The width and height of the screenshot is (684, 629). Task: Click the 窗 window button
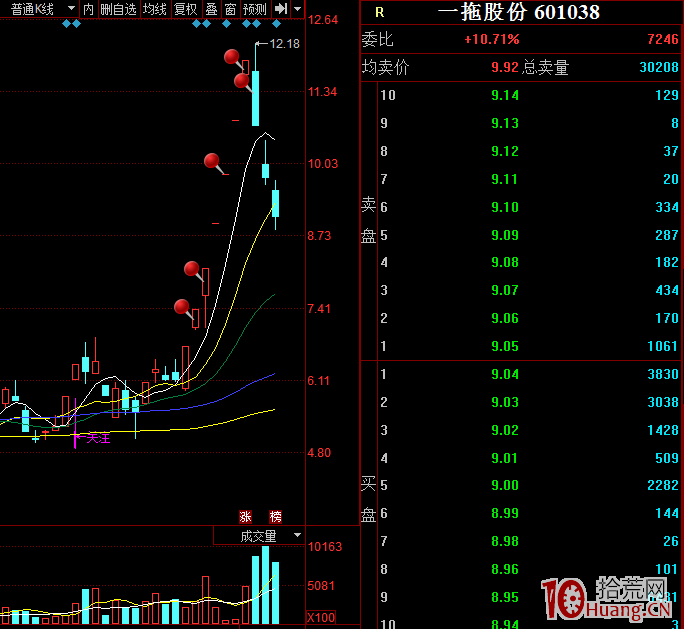point(230,9)
